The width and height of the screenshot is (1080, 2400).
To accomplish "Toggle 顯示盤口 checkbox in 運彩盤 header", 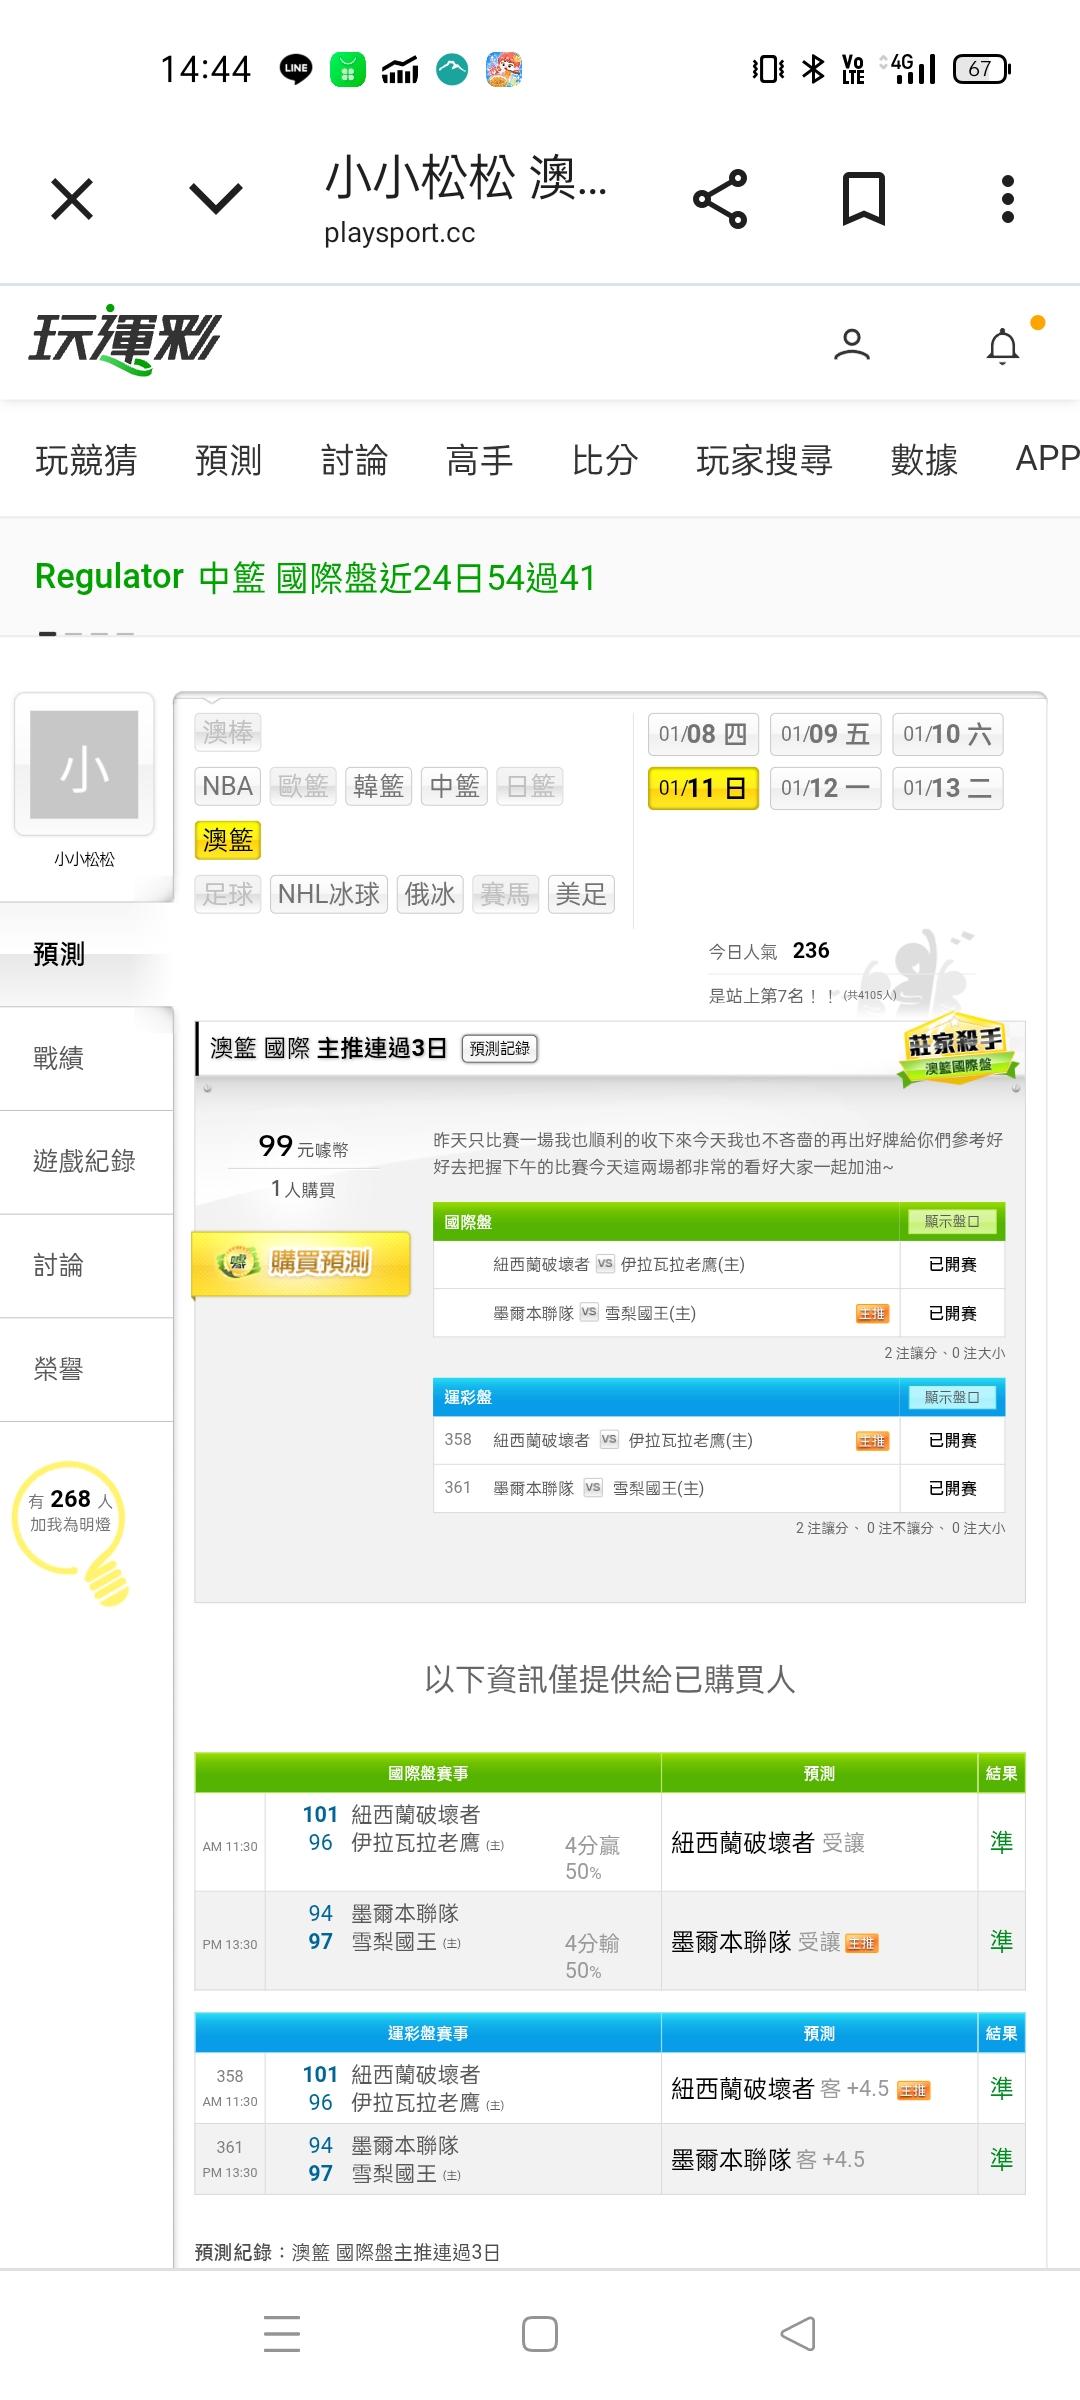I will pyautogui.click(x=952, y=1397).
